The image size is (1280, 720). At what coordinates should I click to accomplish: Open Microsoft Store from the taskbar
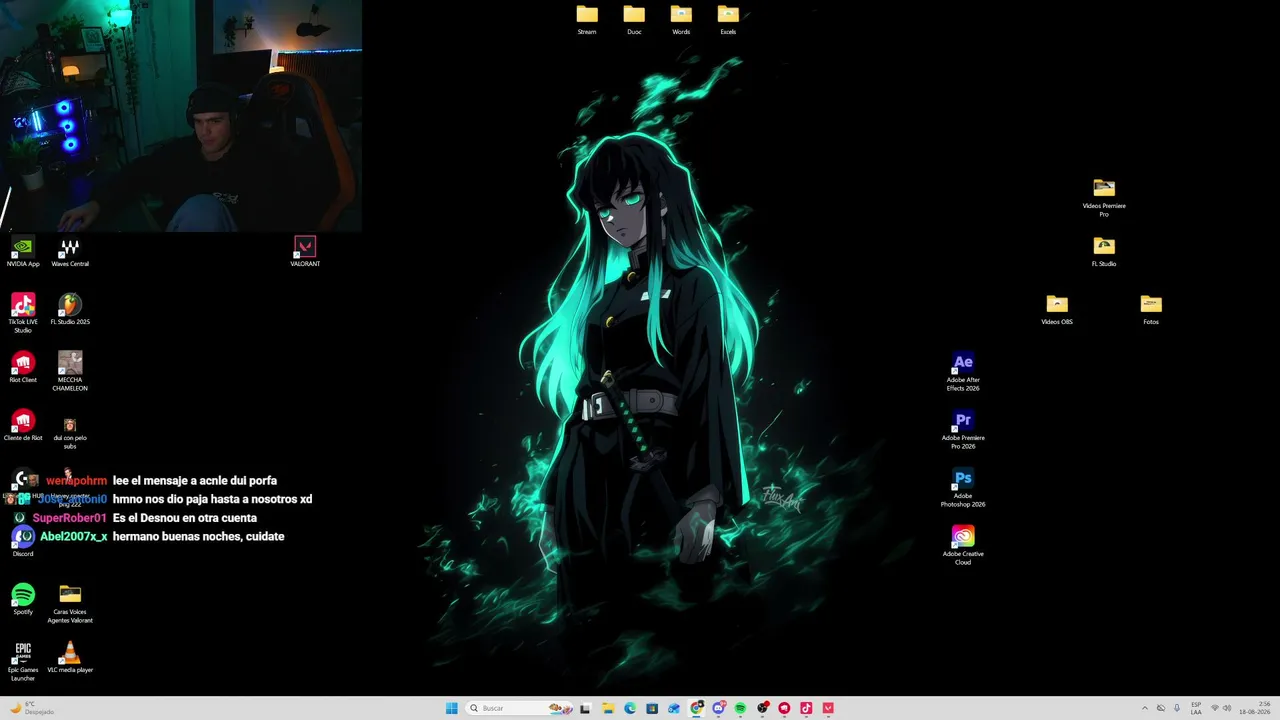[652, 708]
